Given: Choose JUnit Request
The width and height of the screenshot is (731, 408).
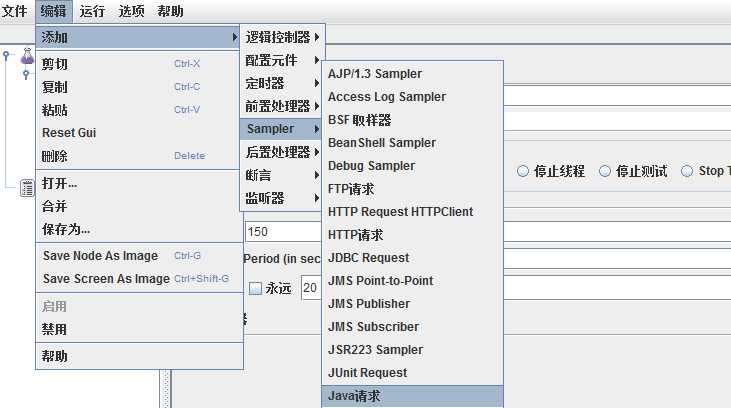Looking at the screenshot, I should 413,373.
